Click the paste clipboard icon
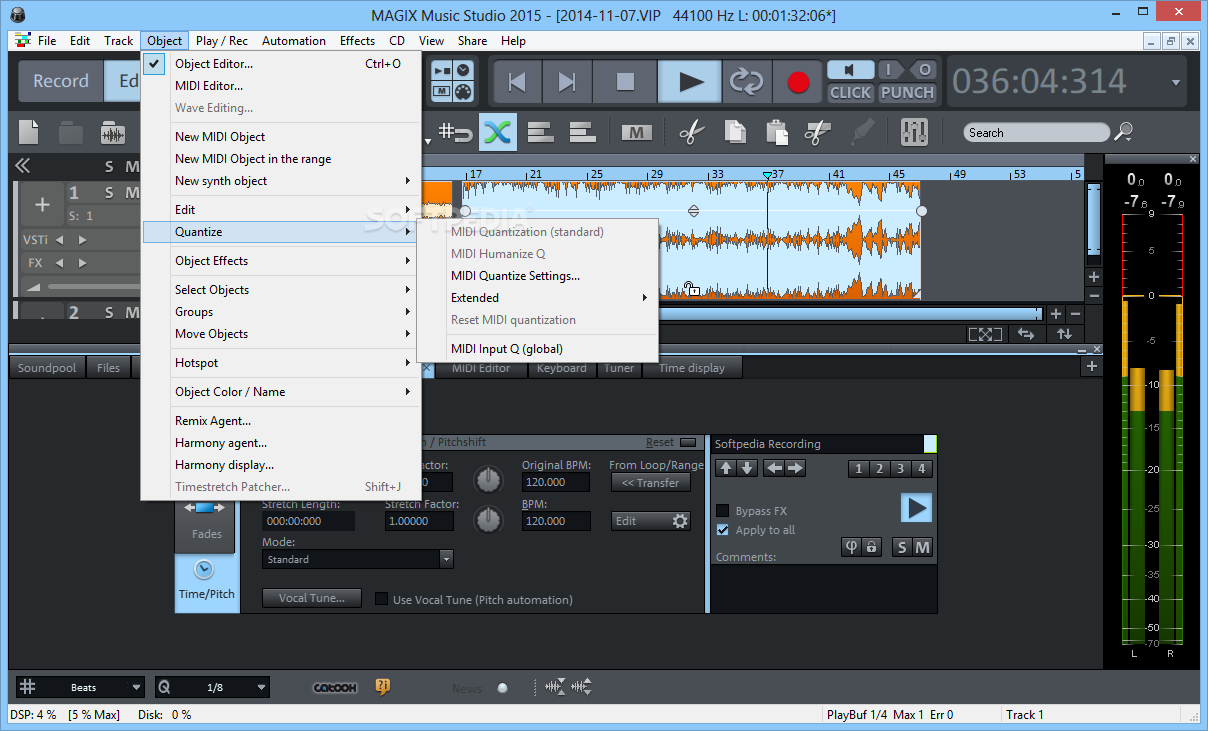Screen dimensions: 1208x731 [776, 132]
